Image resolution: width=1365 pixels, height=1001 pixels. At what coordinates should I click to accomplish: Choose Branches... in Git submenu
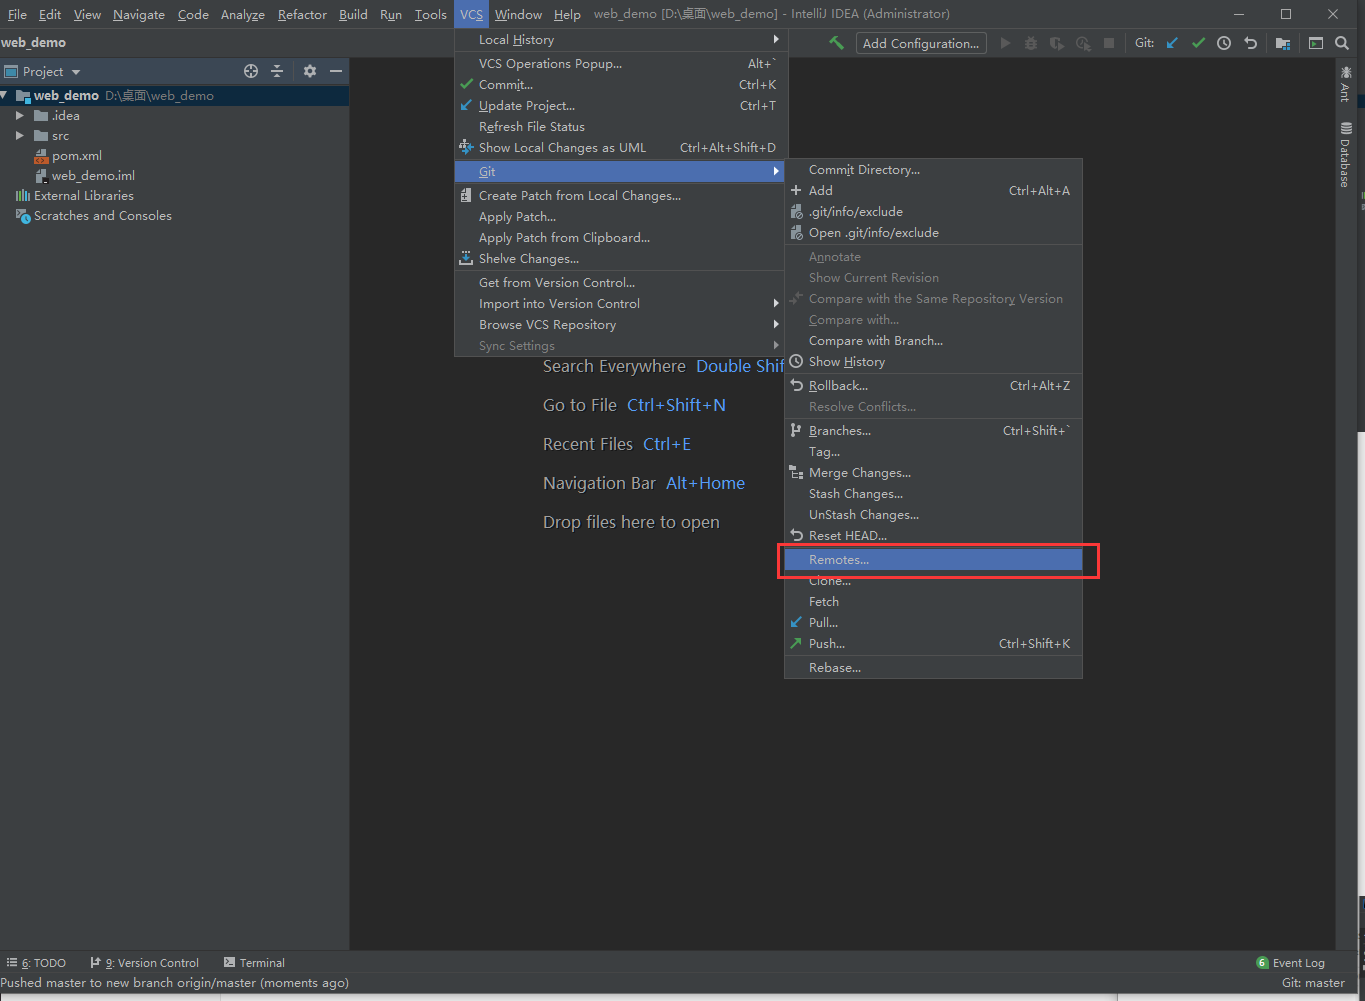pyautogui.click(x=933, y=431)
